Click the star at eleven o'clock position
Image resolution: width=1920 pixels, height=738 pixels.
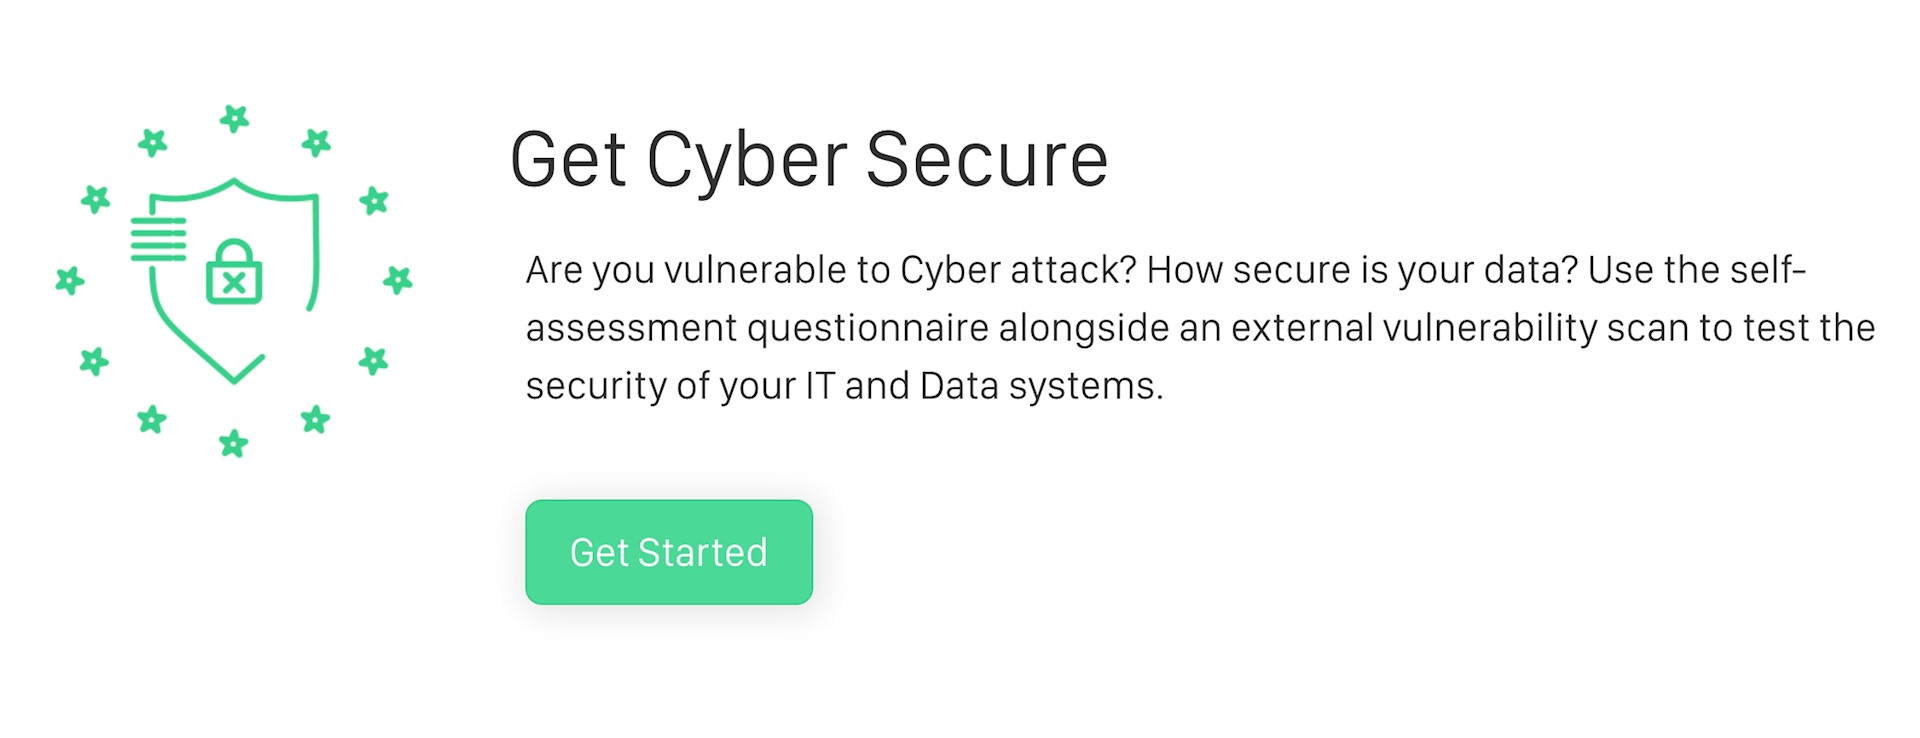point(152,143)
